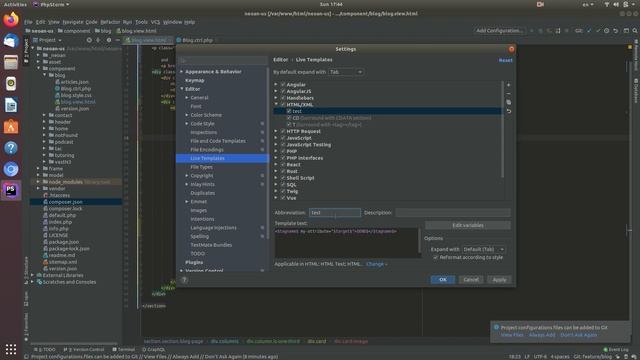This screenshot has height=360, width=640.
Task: Click the Description input field
Action: (x=453, y=213)
